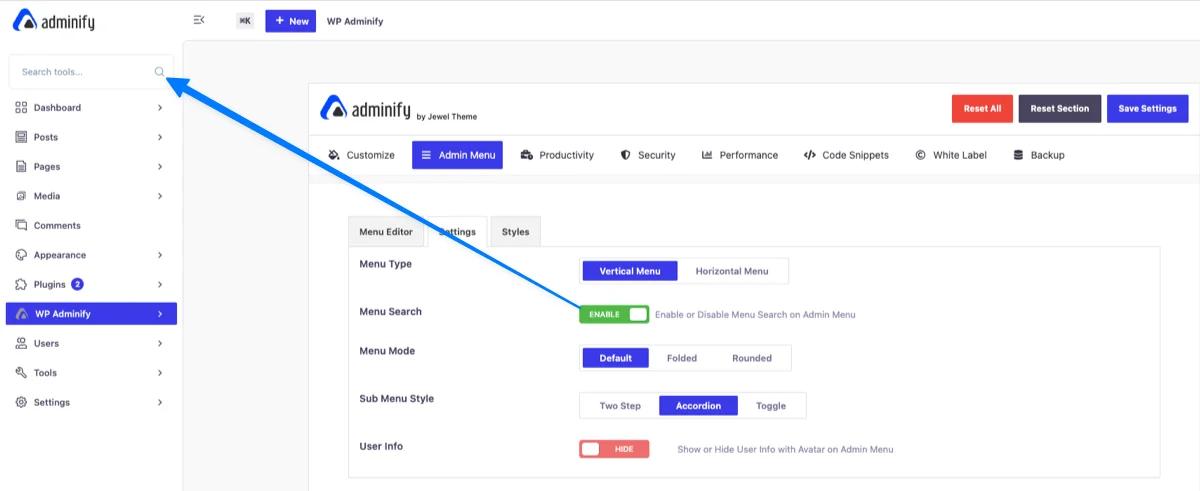
Task: Click the red Reset All button
Action: pos(982,108)
